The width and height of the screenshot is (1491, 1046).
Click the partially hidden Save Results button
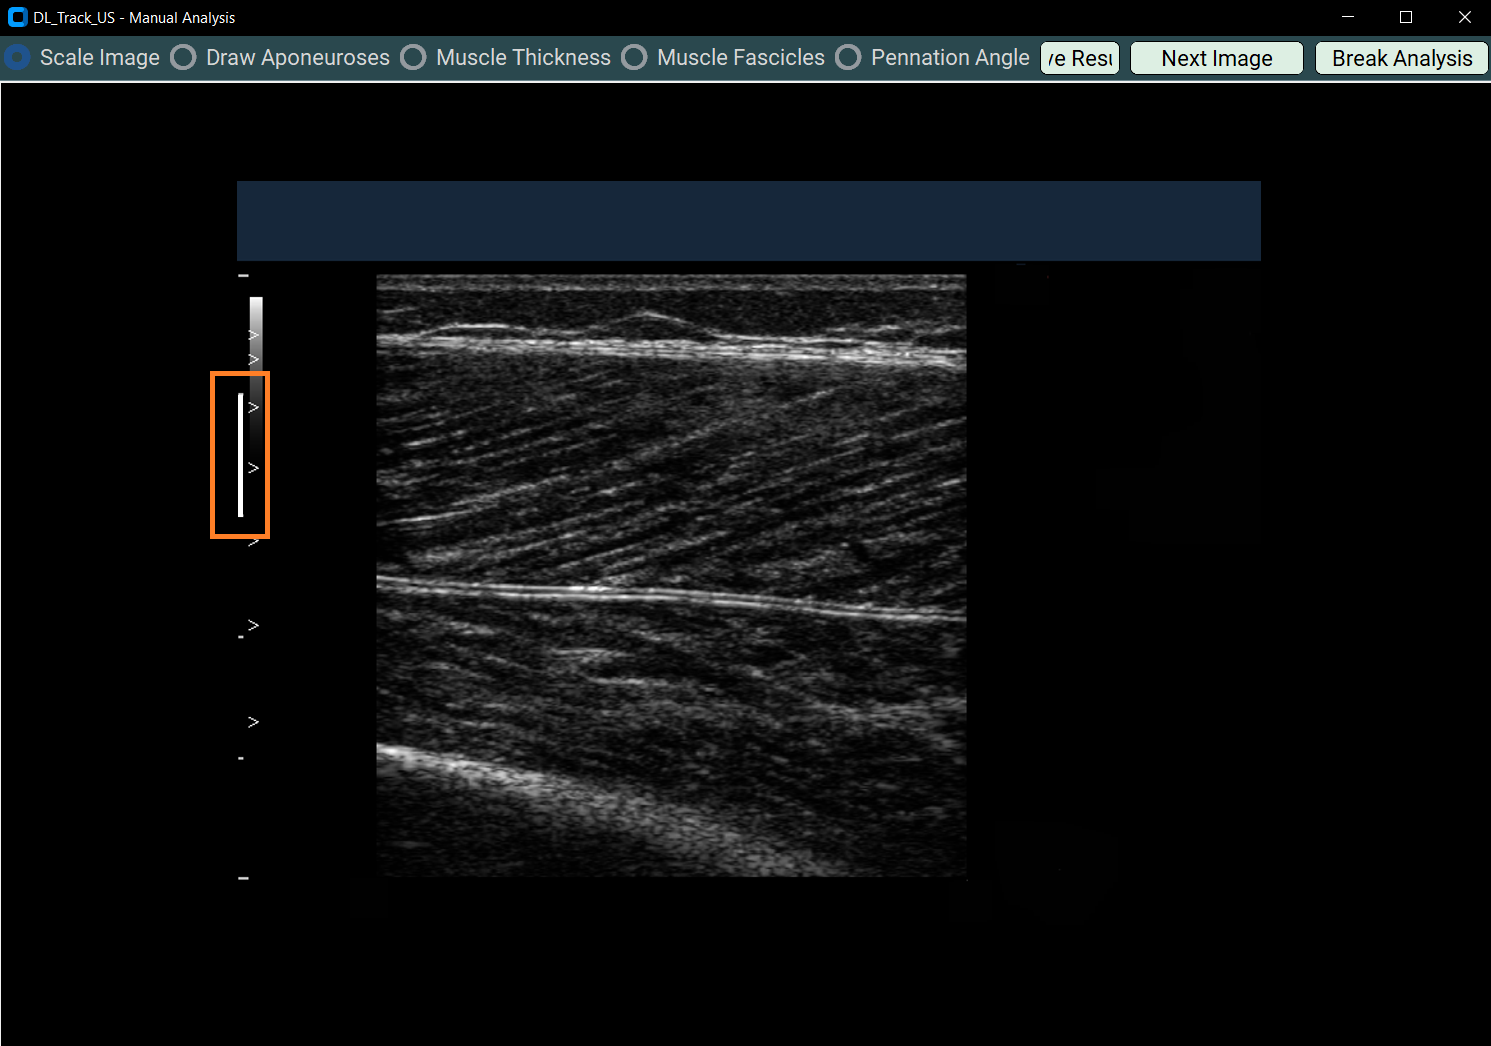pos(1079,58)
